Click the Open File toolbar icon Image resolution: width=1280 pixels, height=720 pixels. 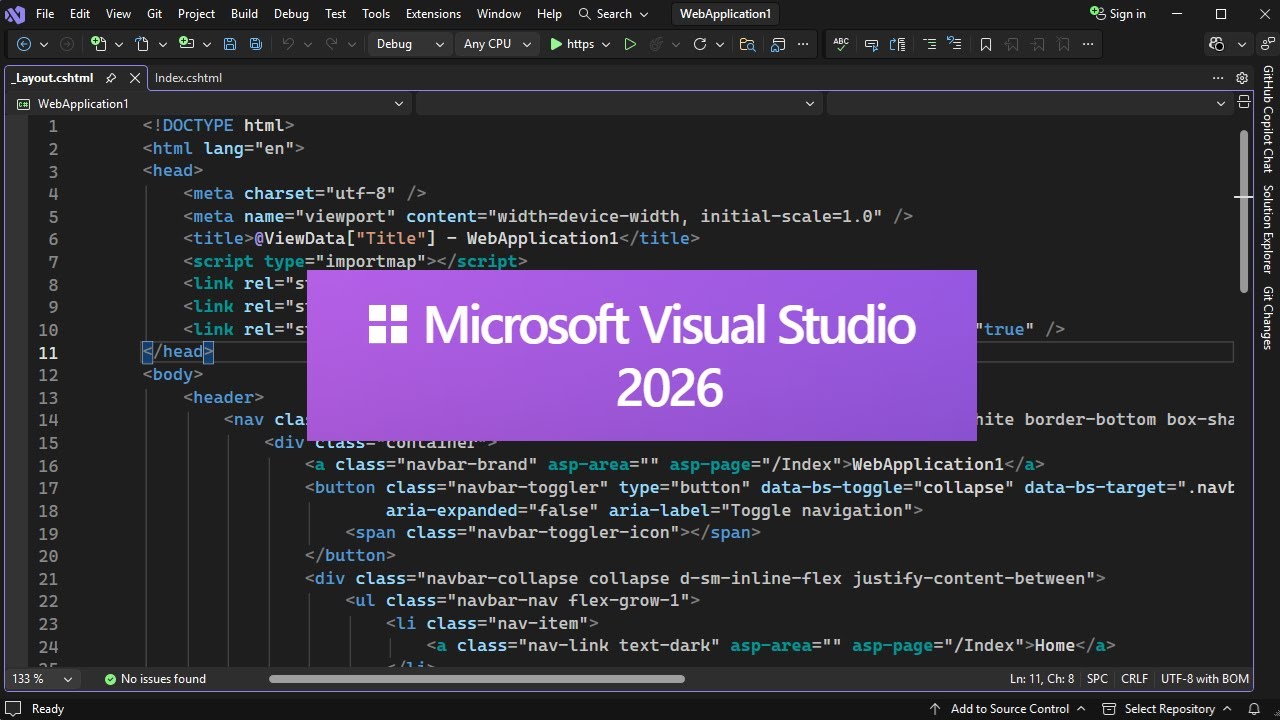[142, 44]
